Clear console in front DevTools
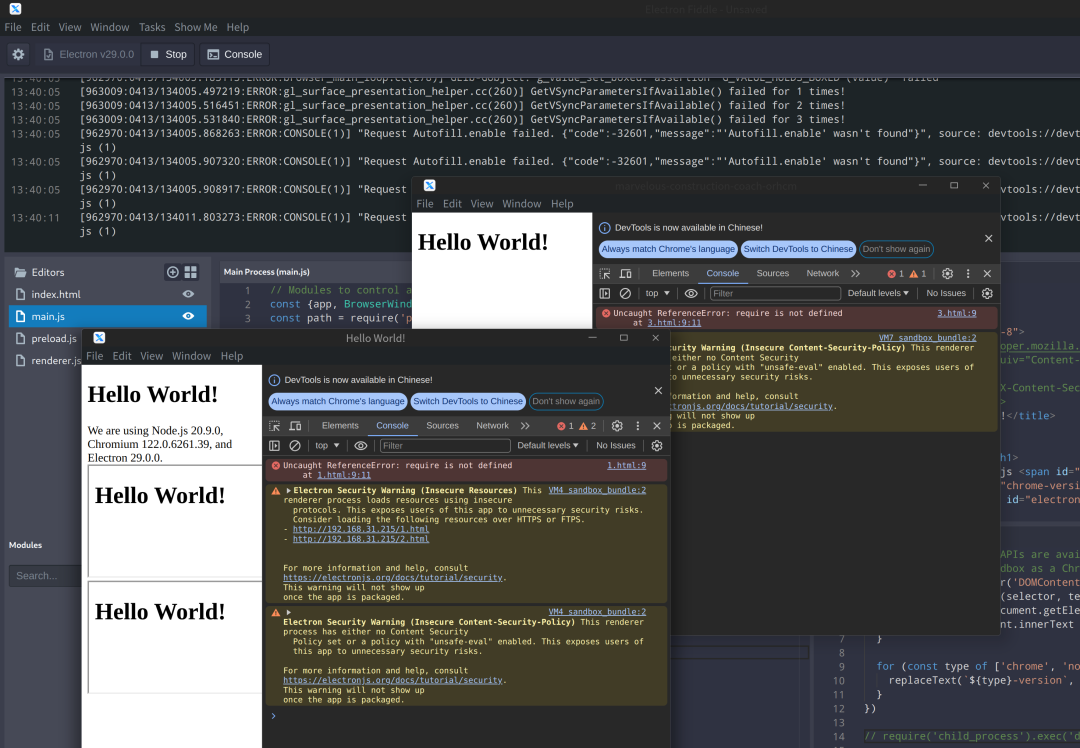The width and height of the screenshot is (1080, 748). 295,446
